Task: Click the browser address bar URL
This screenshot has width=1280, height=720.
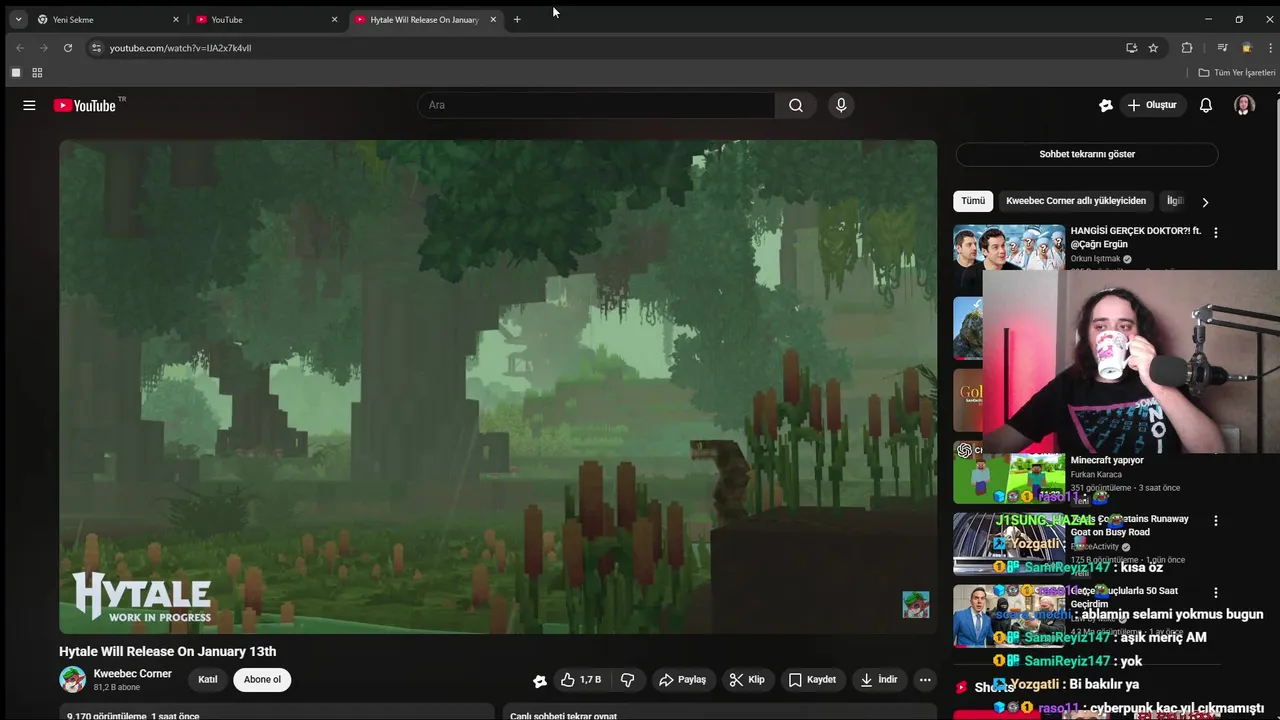Action: pyautogui.click(x=180, y=48)
